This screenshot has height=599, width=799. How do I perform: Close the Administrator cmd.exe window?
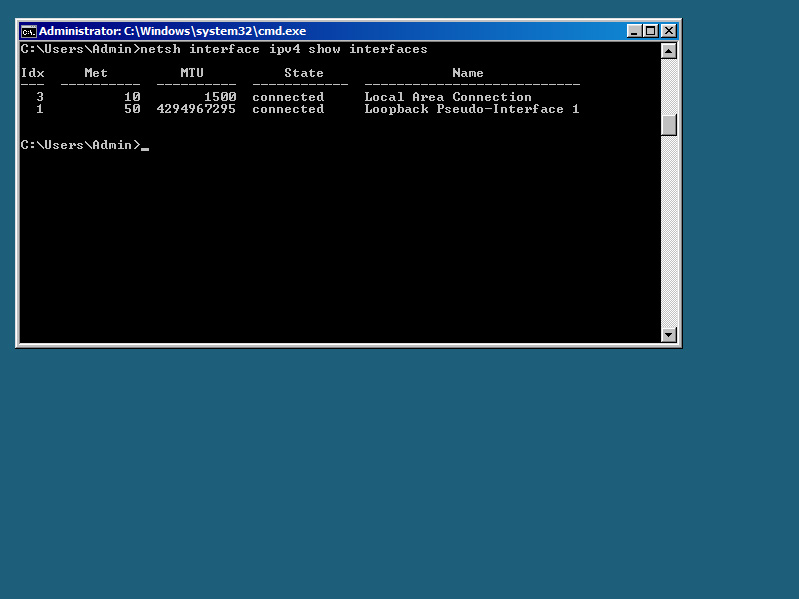(x=669, y=31)
